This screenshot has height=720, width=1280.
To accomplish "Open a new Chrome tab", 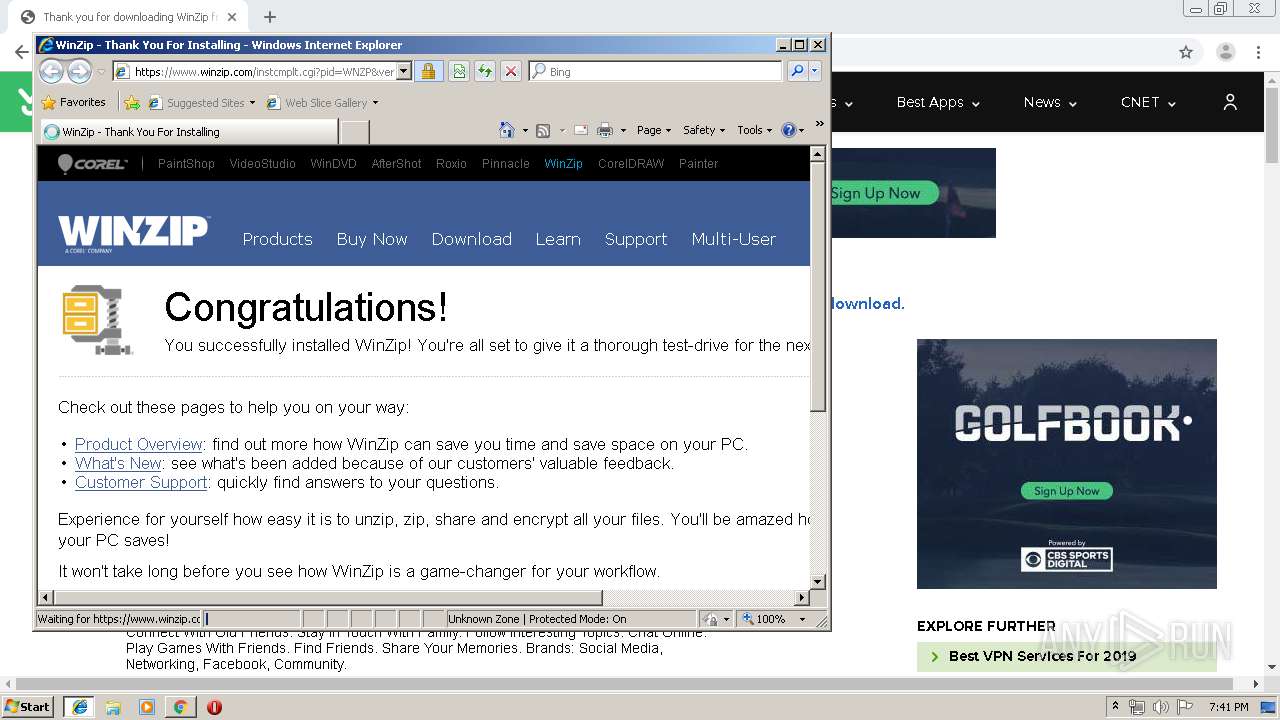I will (270, 17).
